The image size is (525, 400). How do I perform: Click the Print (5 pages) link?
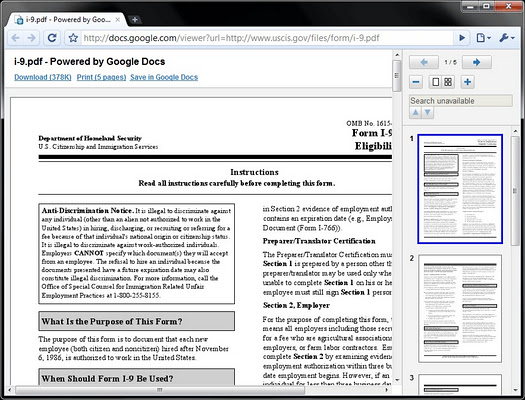[101, 77]
